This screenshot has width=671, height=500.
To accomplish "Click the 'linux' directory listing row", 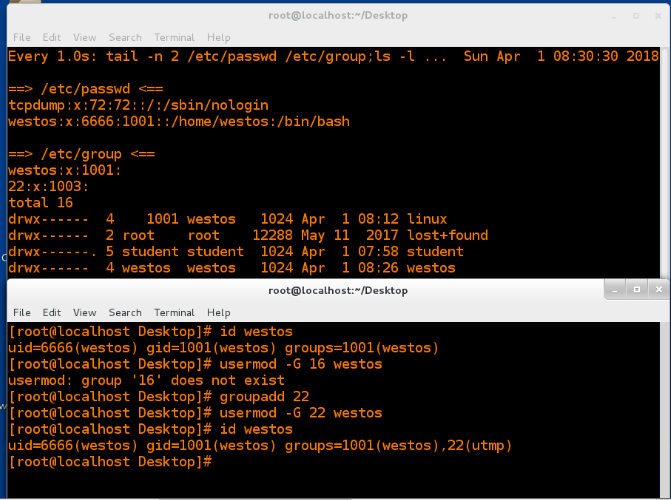I will pos(228,219).
